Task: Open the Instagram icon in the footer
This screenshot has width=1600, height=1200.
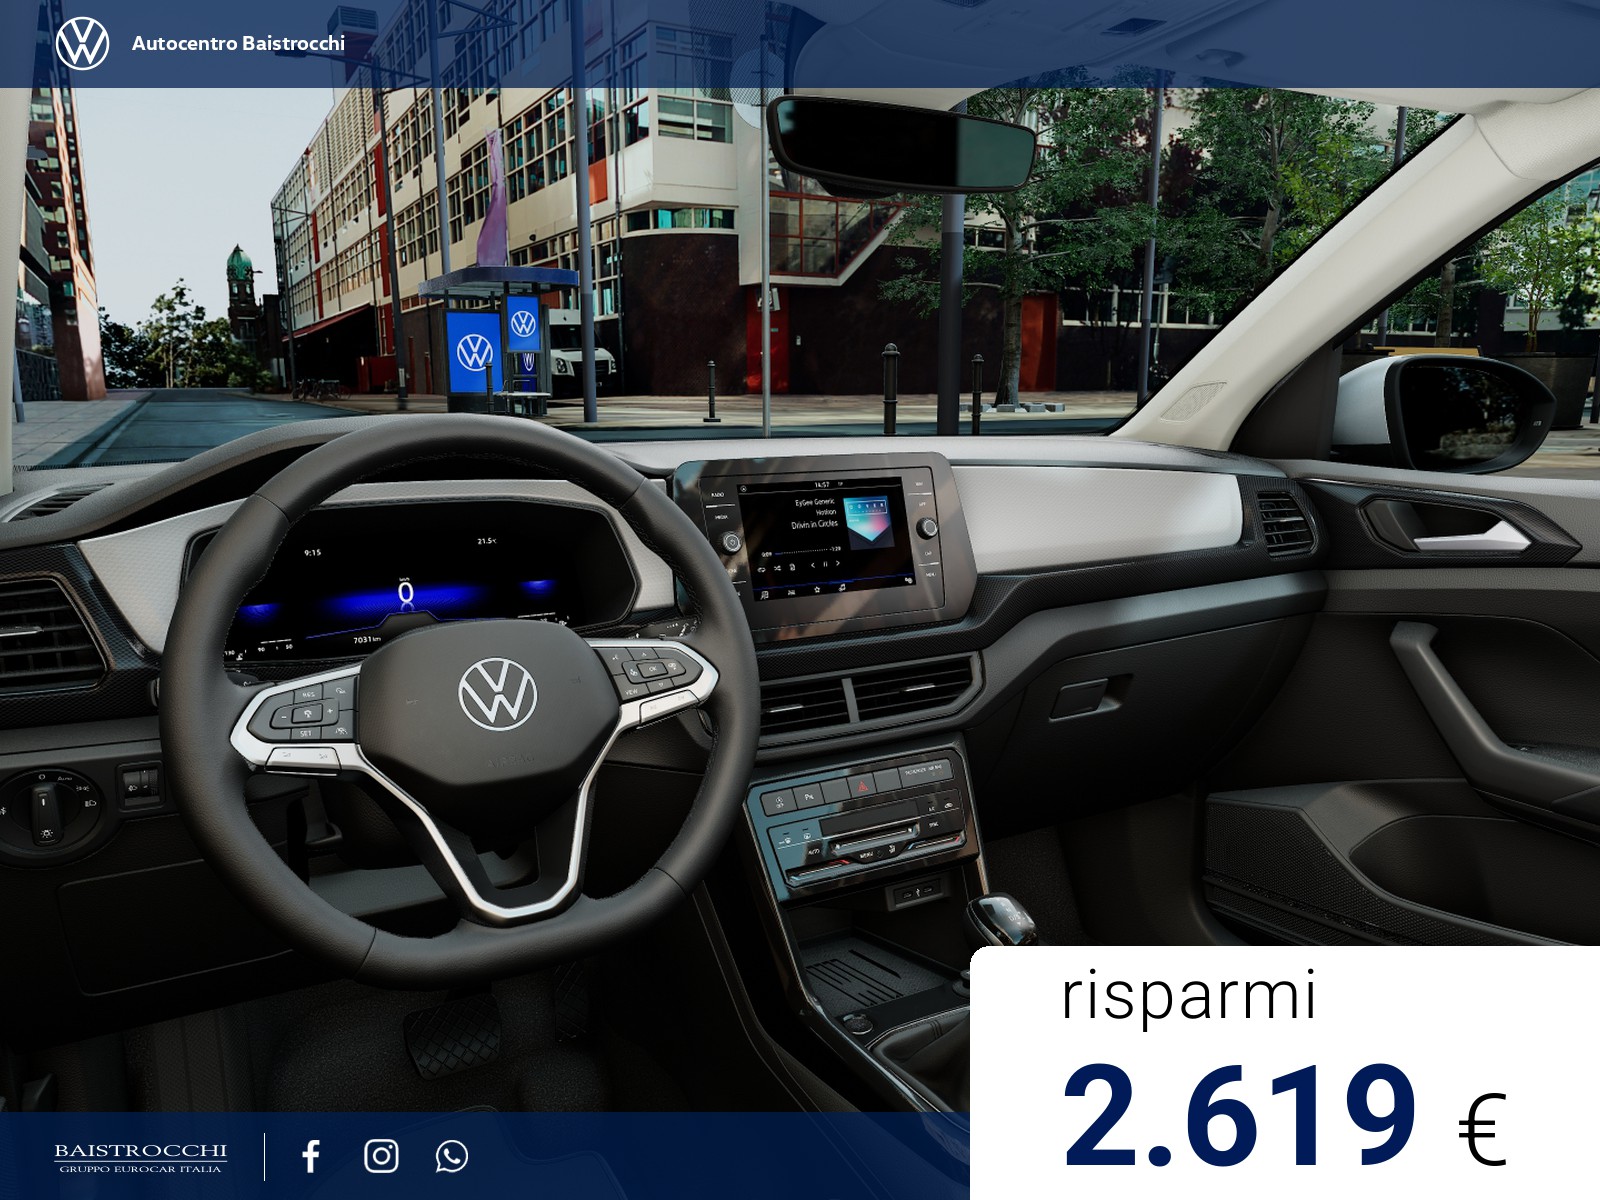Action: coord(381,1156)
